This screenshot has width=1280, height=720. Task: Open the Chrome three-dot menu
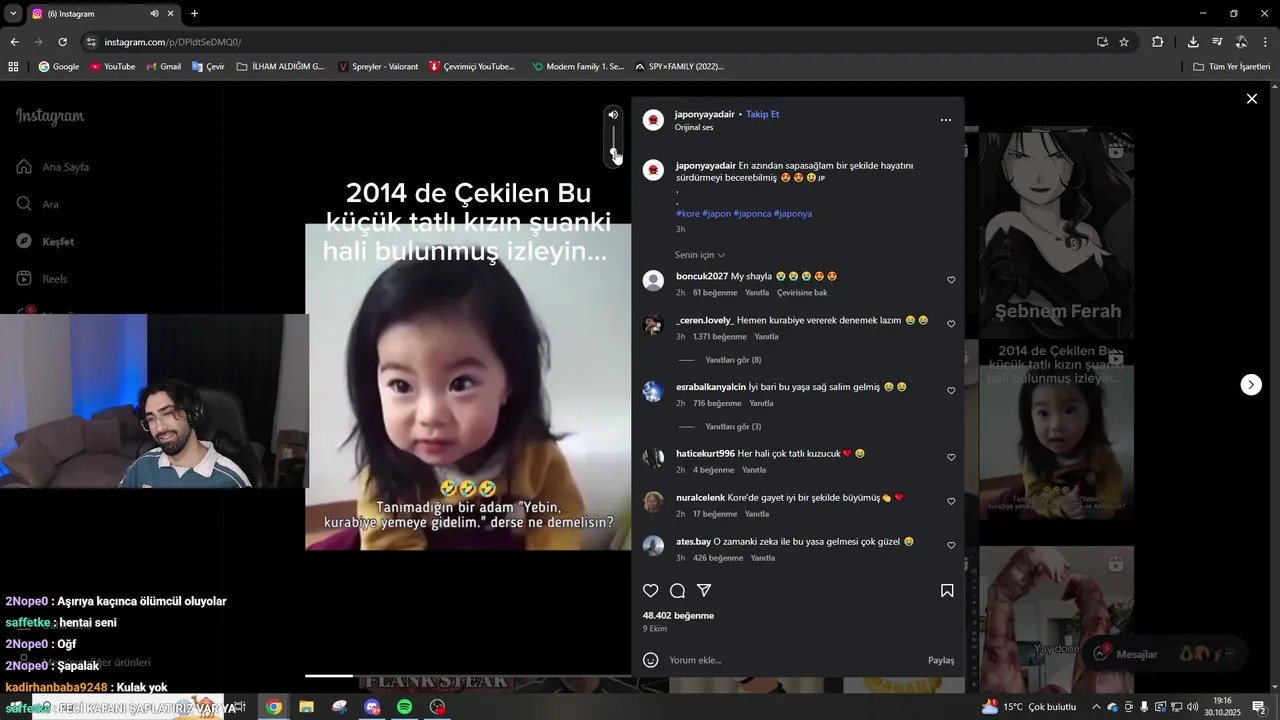1265,42
